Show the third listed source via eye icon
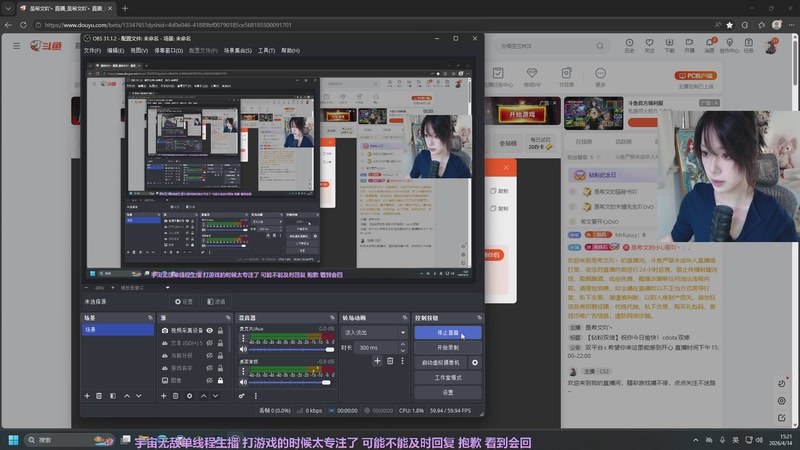This screenshot has height=450, width=800. [x=209, y=356]
